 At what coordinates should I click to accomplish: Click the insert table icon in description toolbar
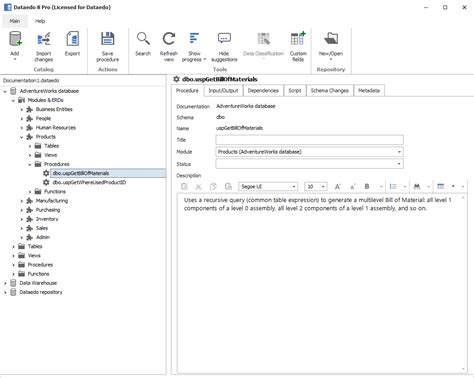pyautogui.click(x=441, y=187)
